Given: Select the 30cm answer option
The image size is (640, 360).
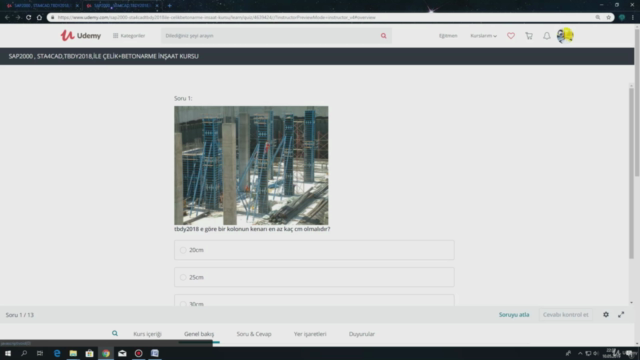Looking at the screenshot, I should [x=314, y=300].
